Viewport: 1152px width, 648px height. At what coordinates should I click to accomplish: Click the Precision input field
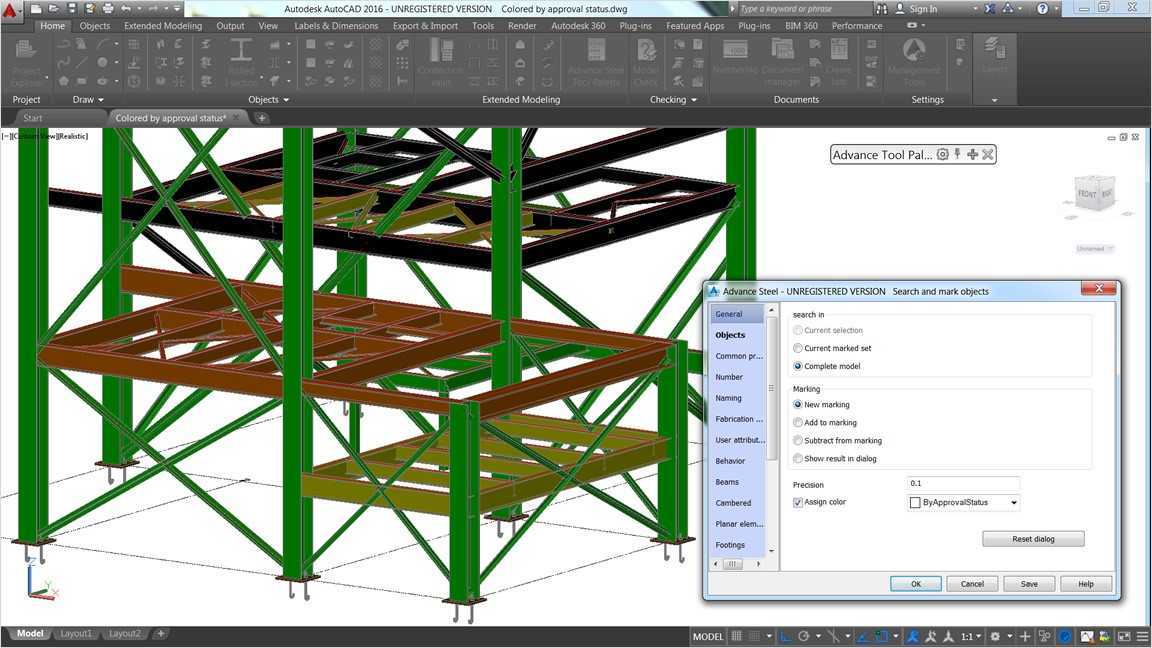pos(963,483)
